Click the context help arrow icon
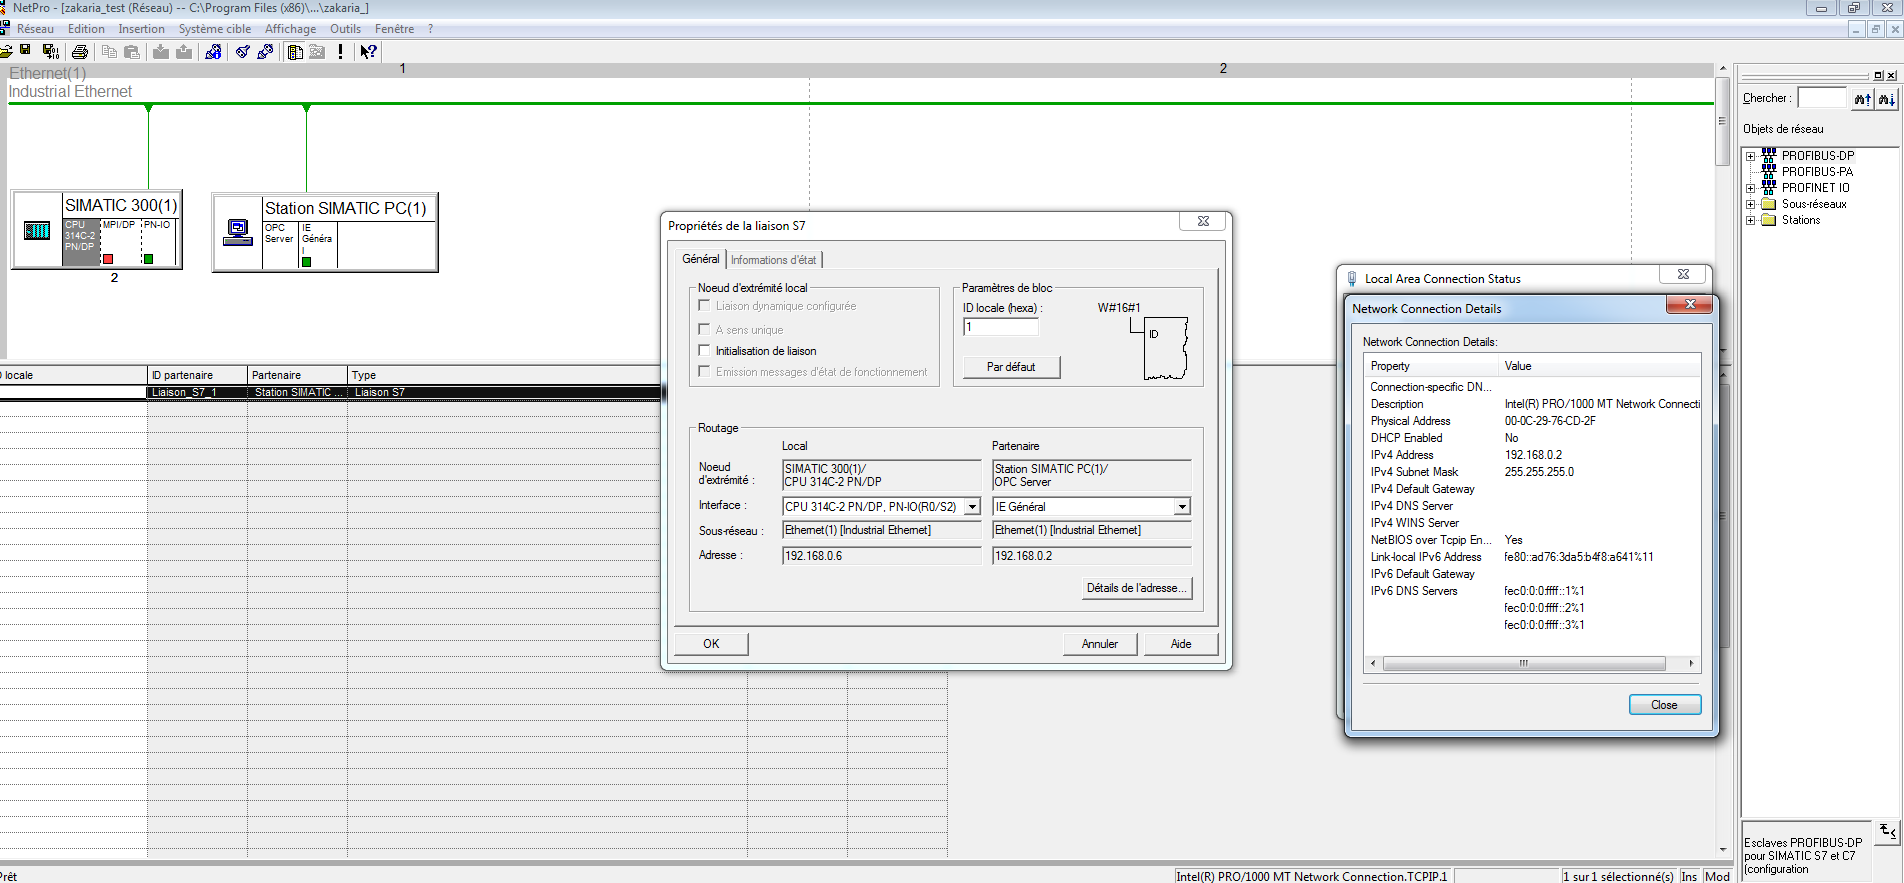This screenshot has height=883, width=1904. pos(368,51)
